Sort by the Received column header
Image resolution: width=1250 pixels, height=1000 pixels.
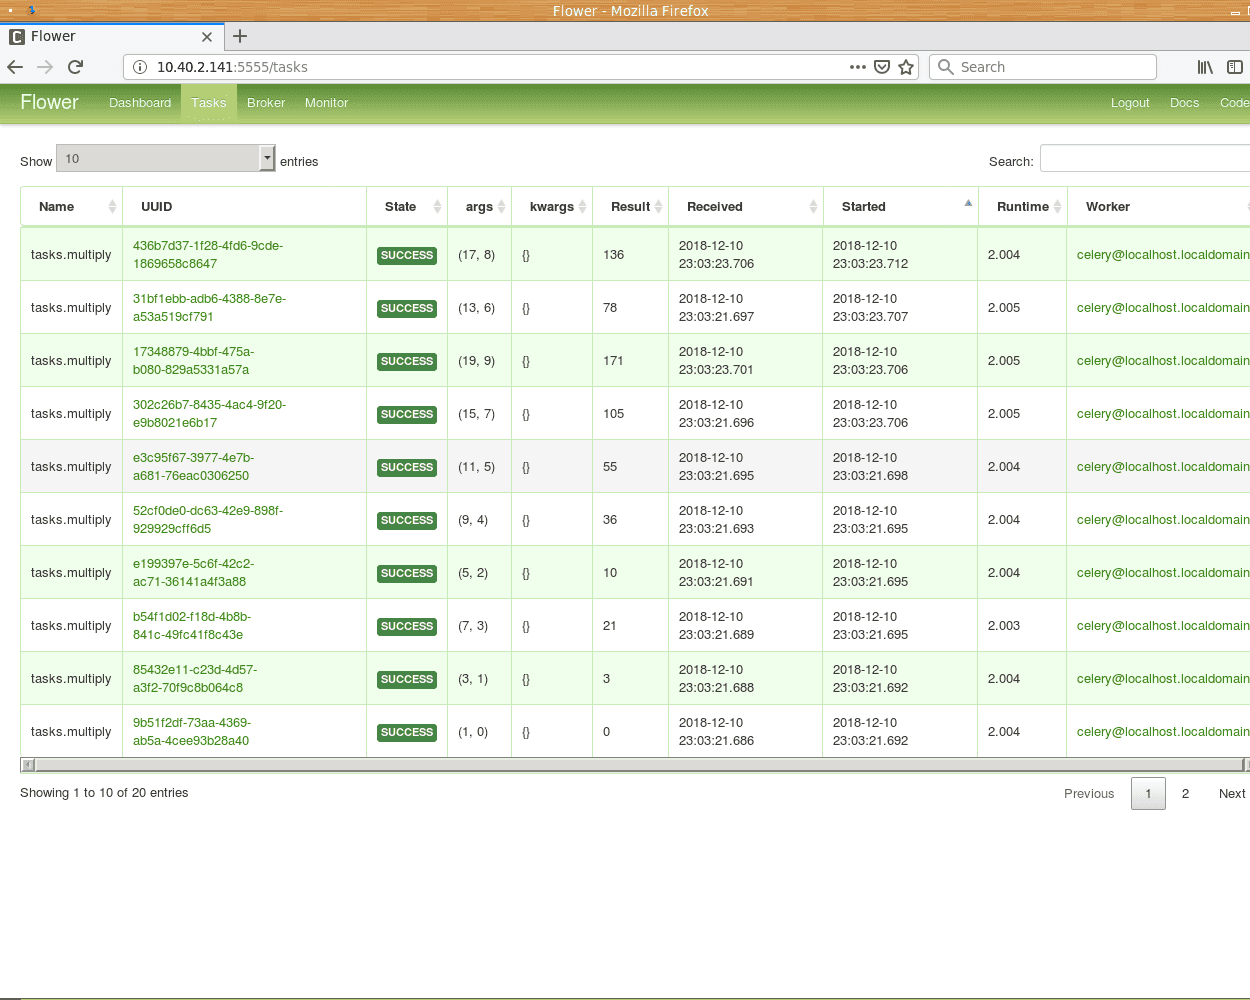[x=746, y=207]
